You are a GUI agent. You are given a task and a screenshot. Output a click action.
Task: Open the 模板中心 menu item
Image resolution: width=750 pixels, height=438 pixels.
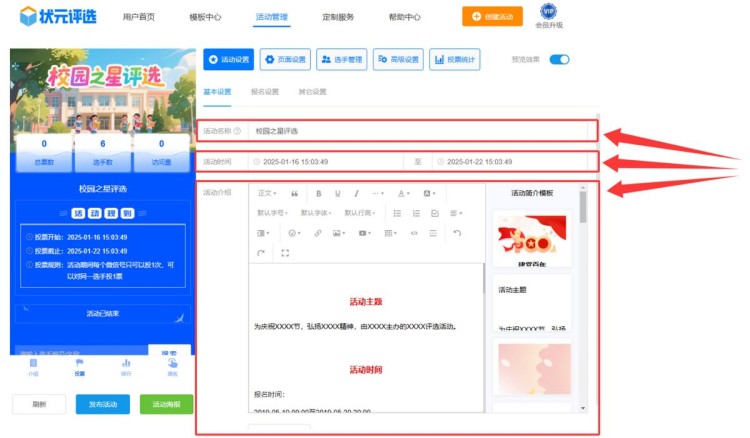point(205,17)
